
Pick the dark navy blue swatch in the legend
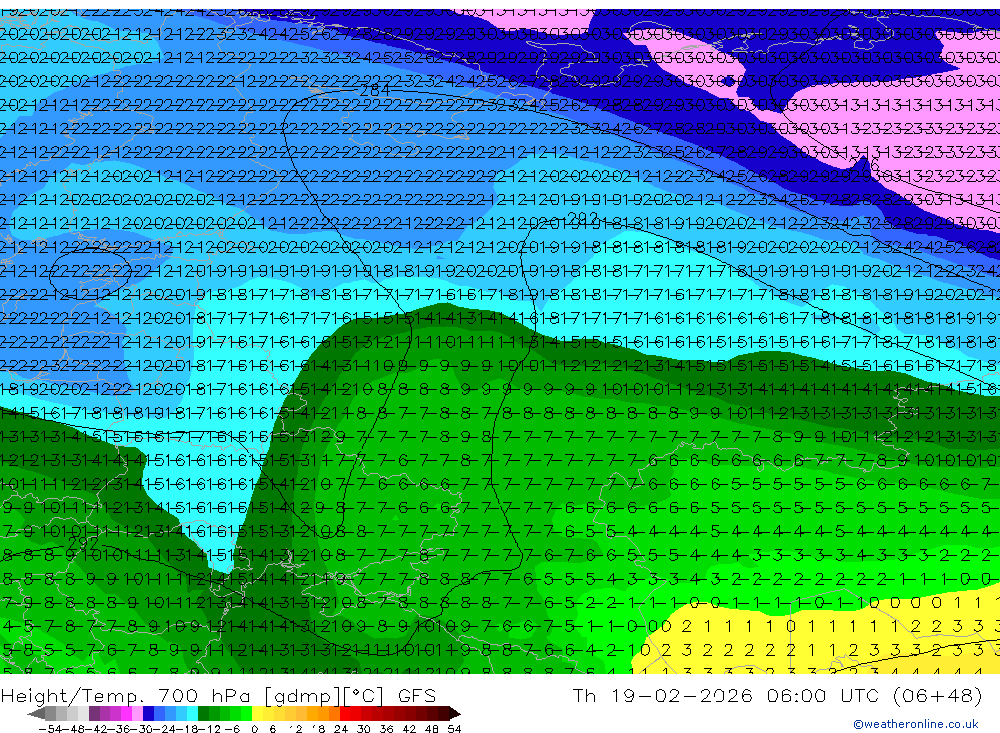click(x=148, y=714)
